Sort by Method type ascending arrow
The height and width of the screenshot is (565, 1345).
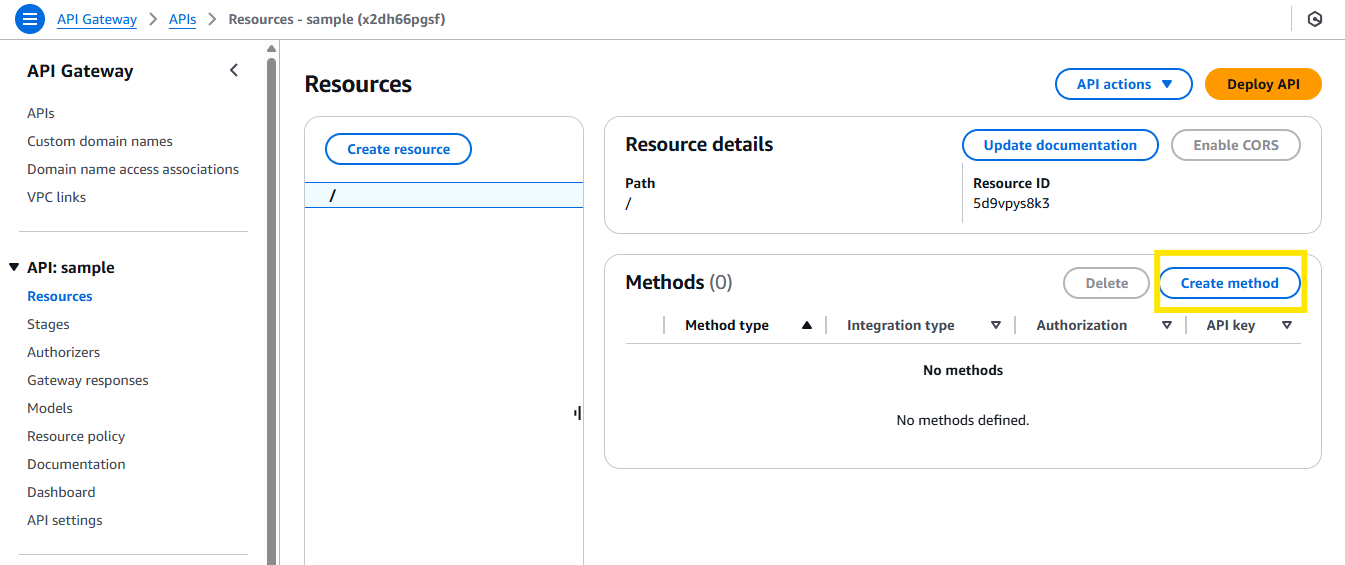pos(806,325)
